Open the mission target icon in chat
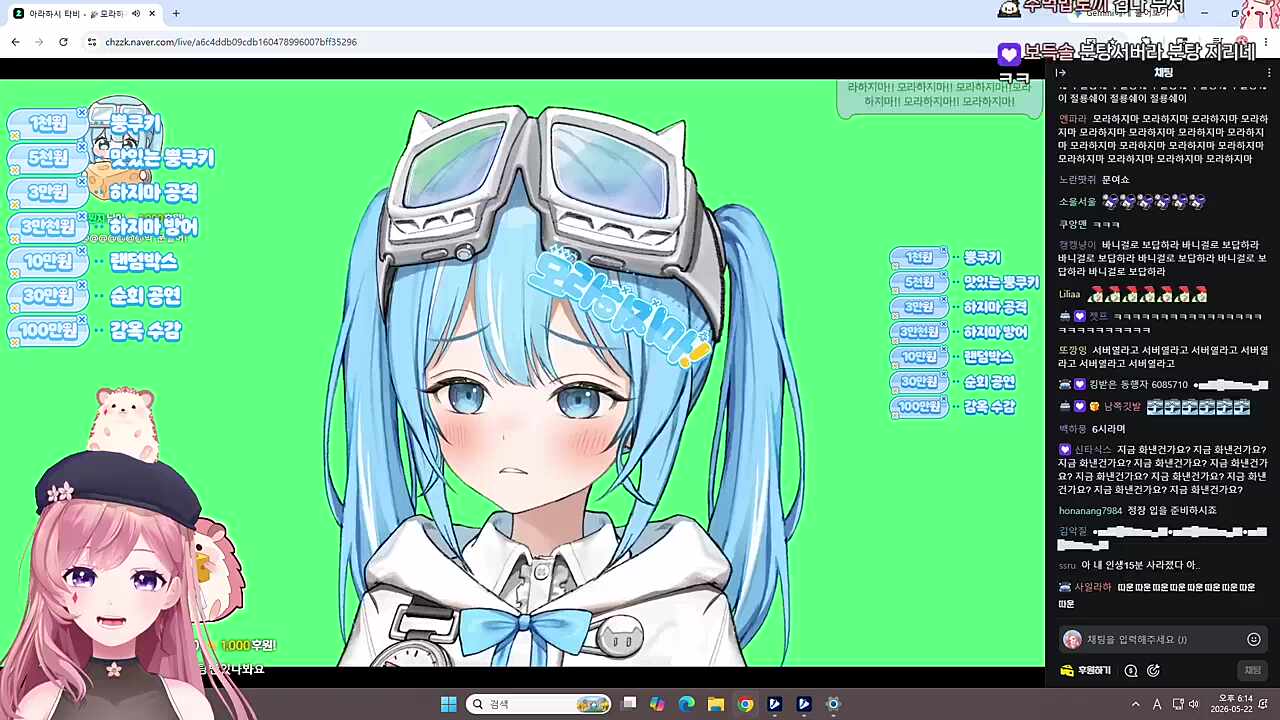 (1153, 671)
